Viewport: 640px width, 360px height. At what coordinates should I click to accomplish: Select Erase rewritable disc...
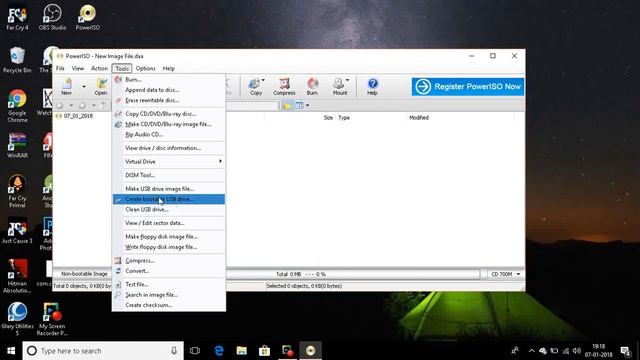click(x=169, y=100)
